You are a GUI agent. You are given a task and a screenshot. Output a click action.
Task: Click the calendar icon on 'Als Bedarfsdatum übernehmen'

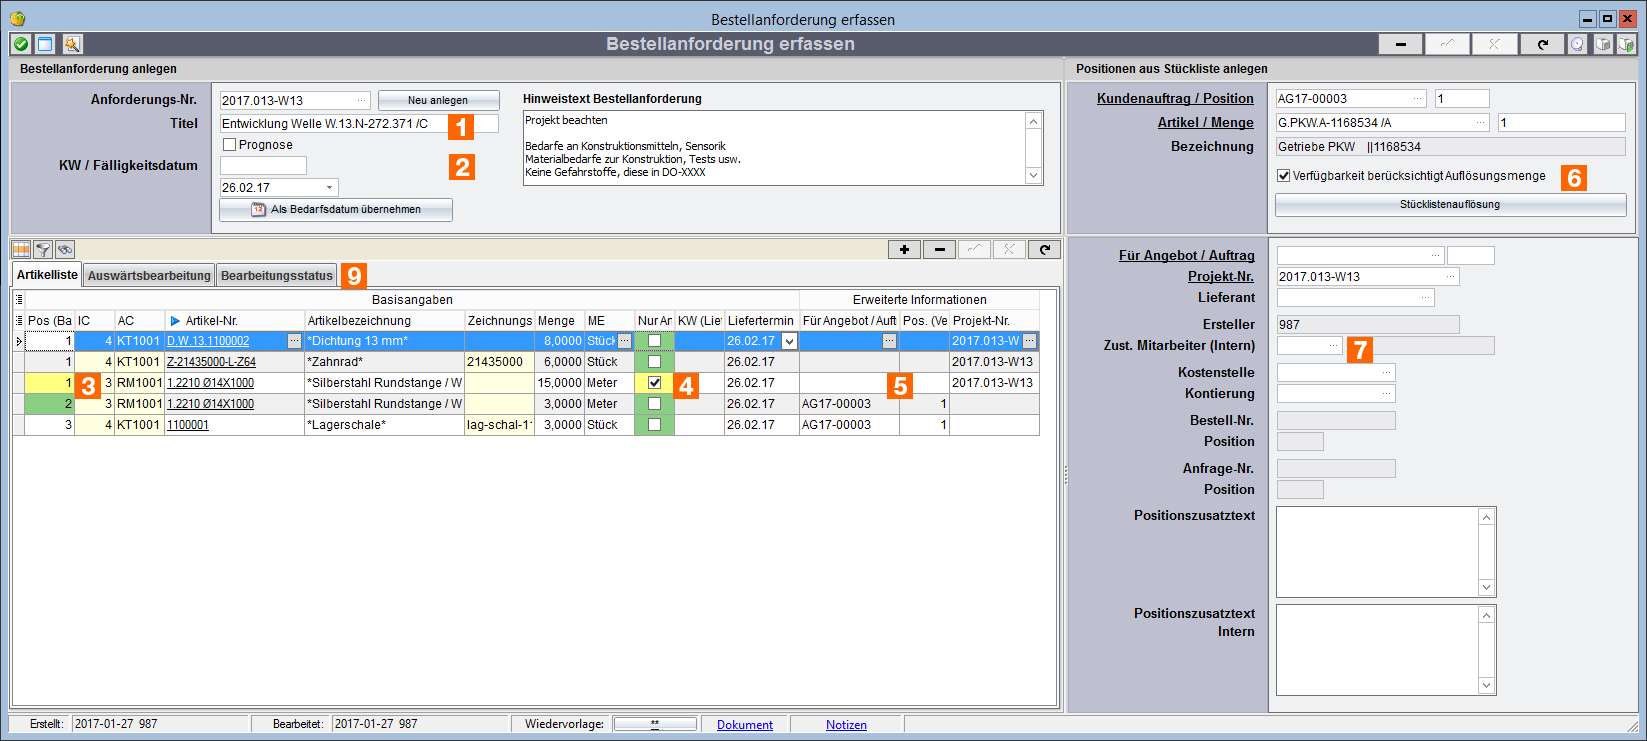click(258, 210)
